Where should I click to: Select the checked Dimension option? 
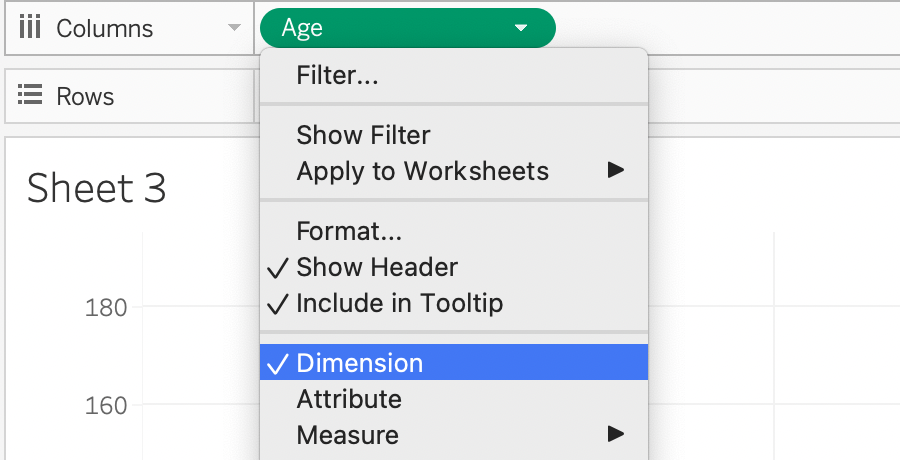point(359,363)
